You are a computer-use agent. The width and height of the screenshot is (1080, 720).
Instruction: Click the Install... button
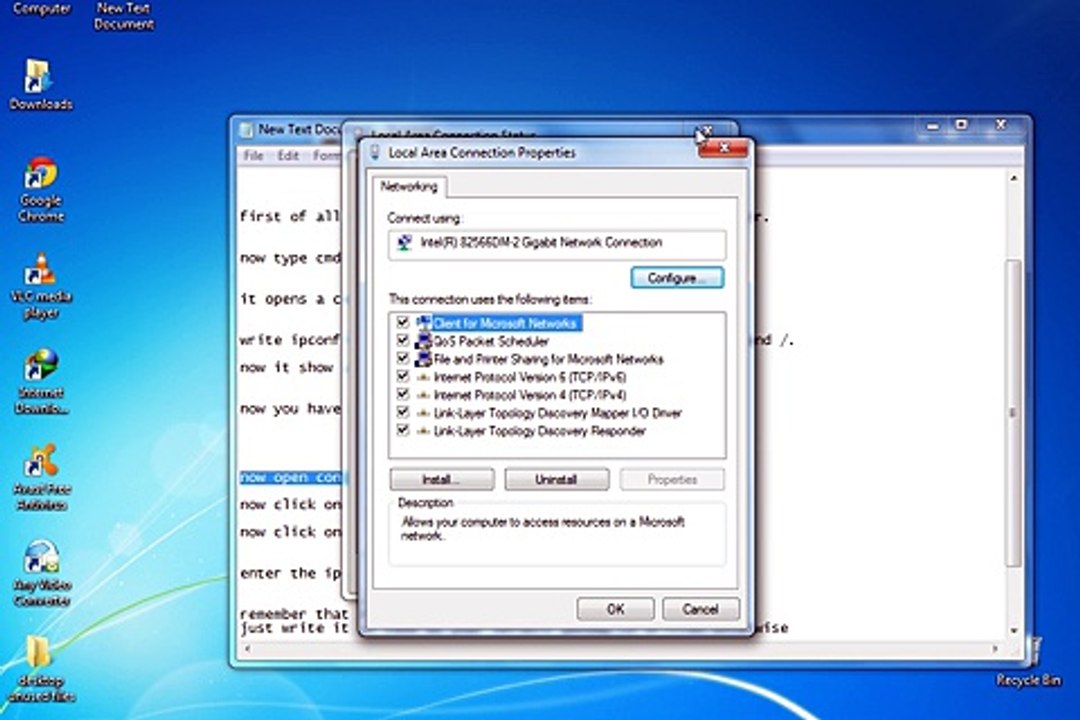click(x=442, y=480)
